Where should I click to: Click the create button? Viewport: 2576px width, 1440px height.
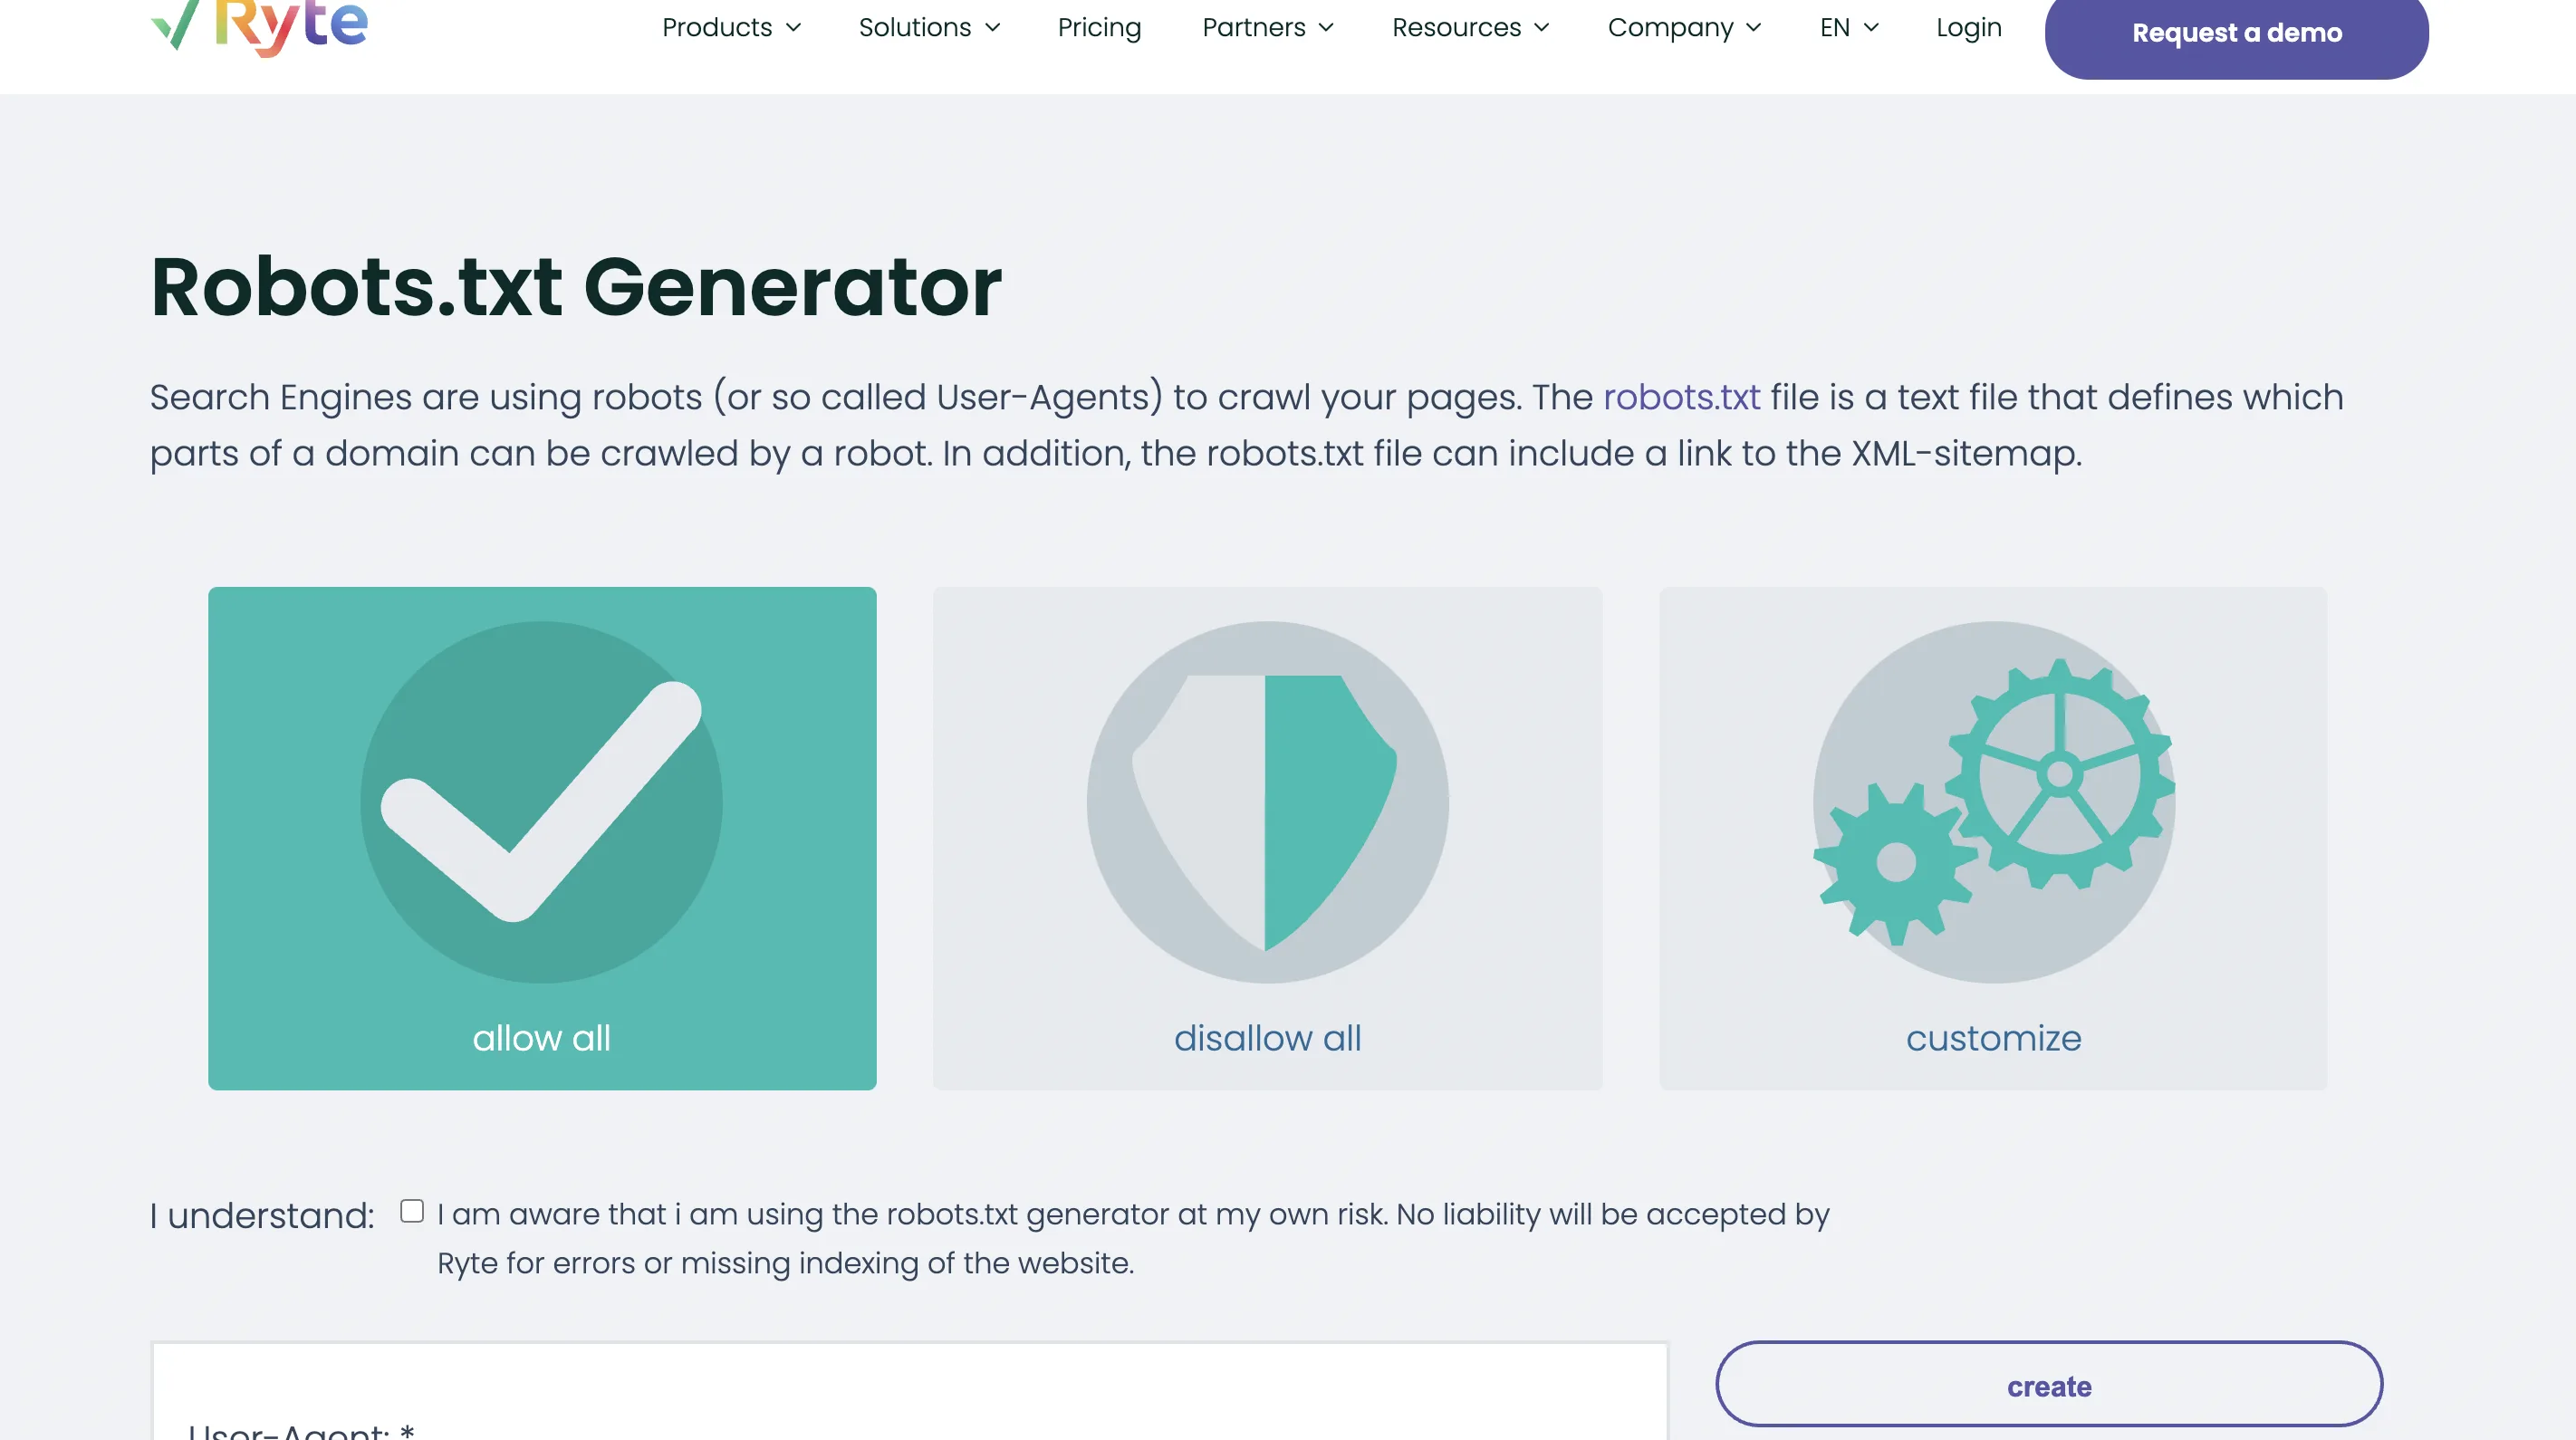pyautogui.click(x=2049, y=1385)
